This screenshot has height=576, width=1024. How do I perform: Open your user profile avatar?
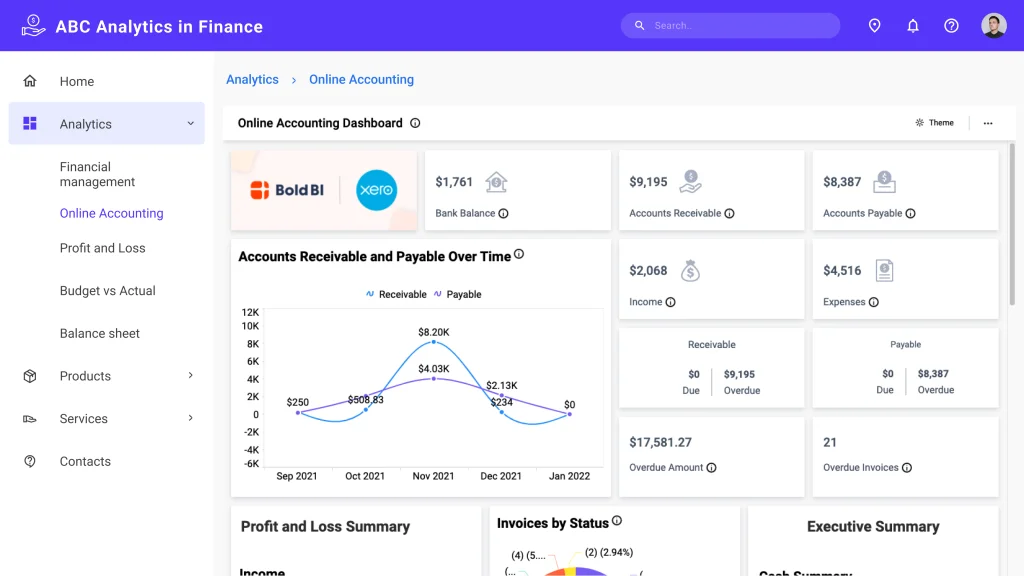pos(993,25)
